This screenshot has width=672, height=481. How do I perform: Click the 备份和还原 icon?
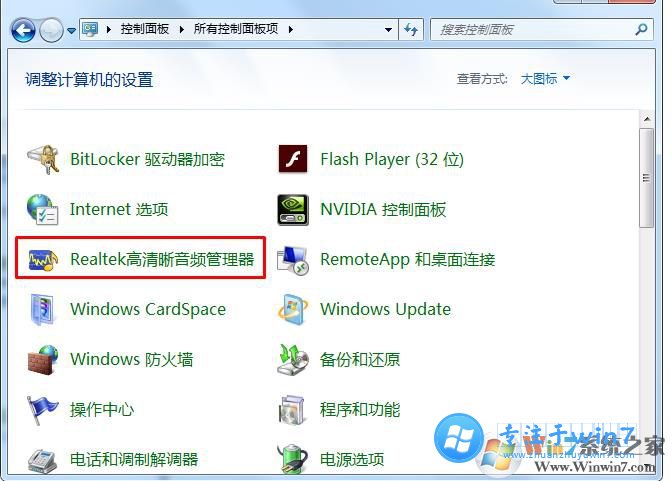[293, 360]
